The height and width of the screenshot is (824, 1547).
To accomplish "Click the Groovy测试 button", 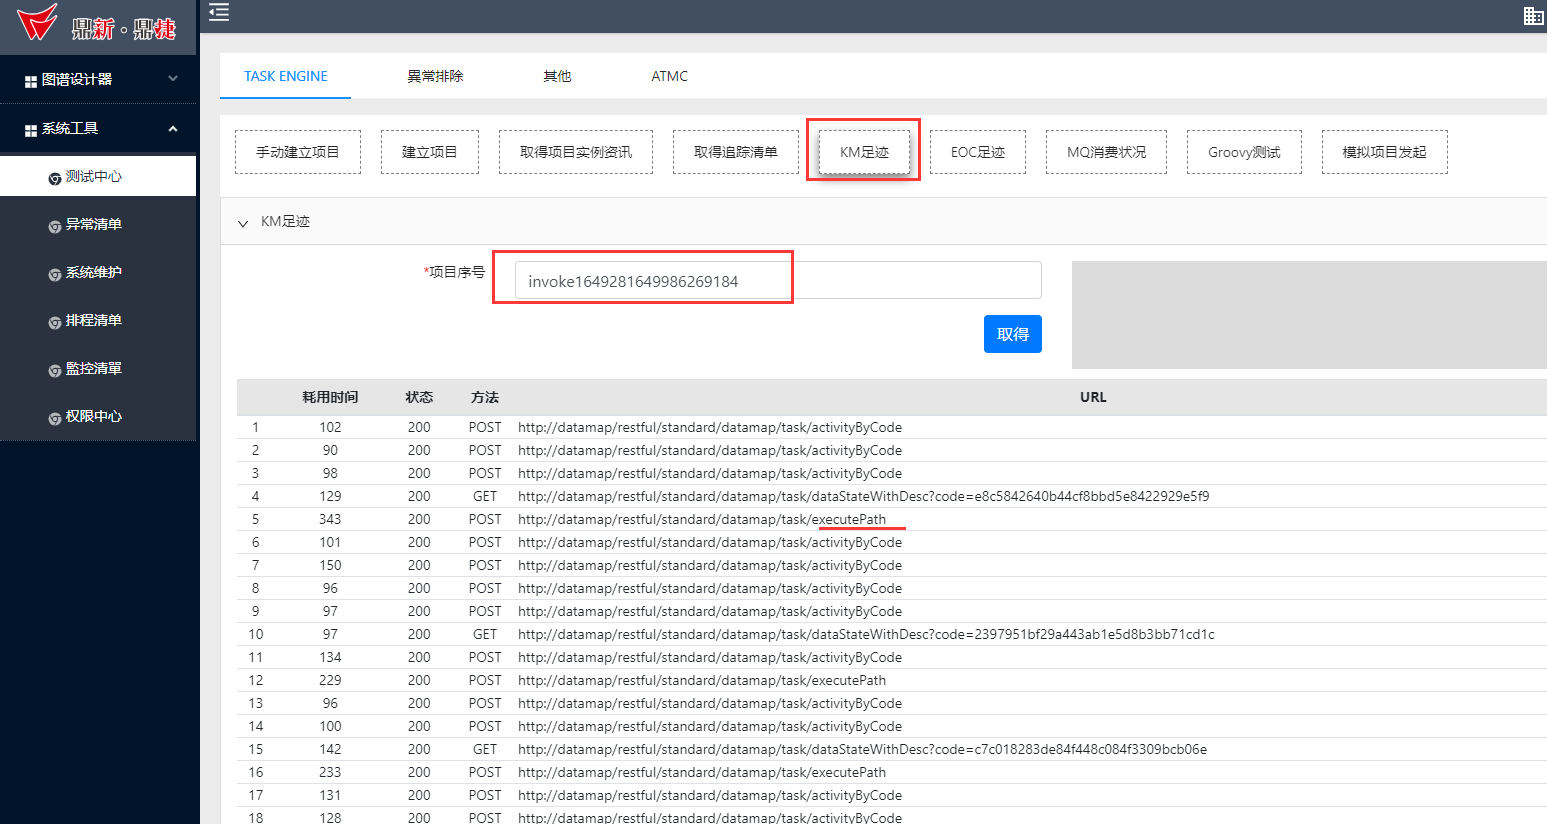I will (x=1244, y=152).
